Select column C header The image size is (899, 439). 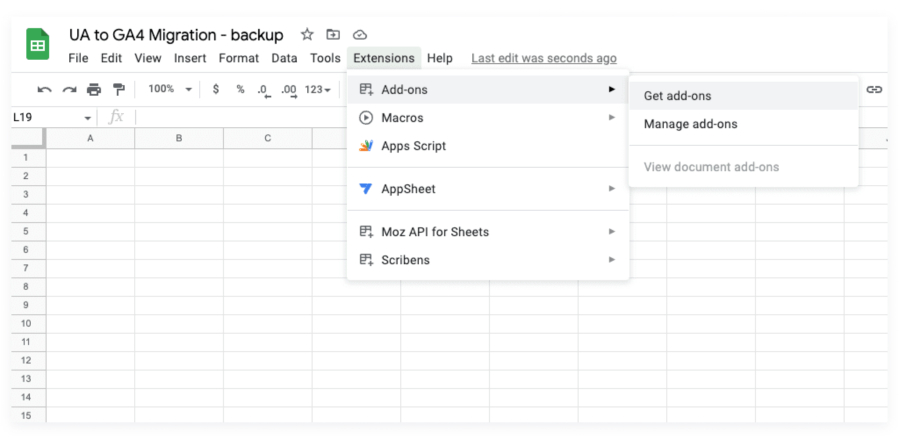(x=268, y=138)
